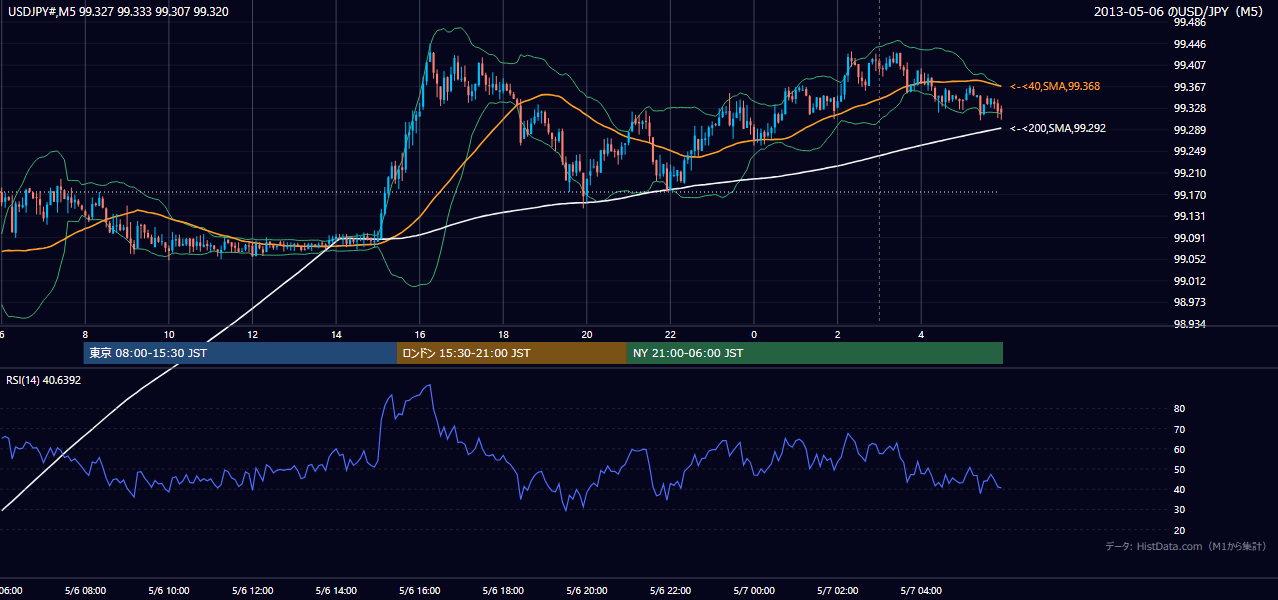Click hour label 18 under the price chart

pos(503,335)
